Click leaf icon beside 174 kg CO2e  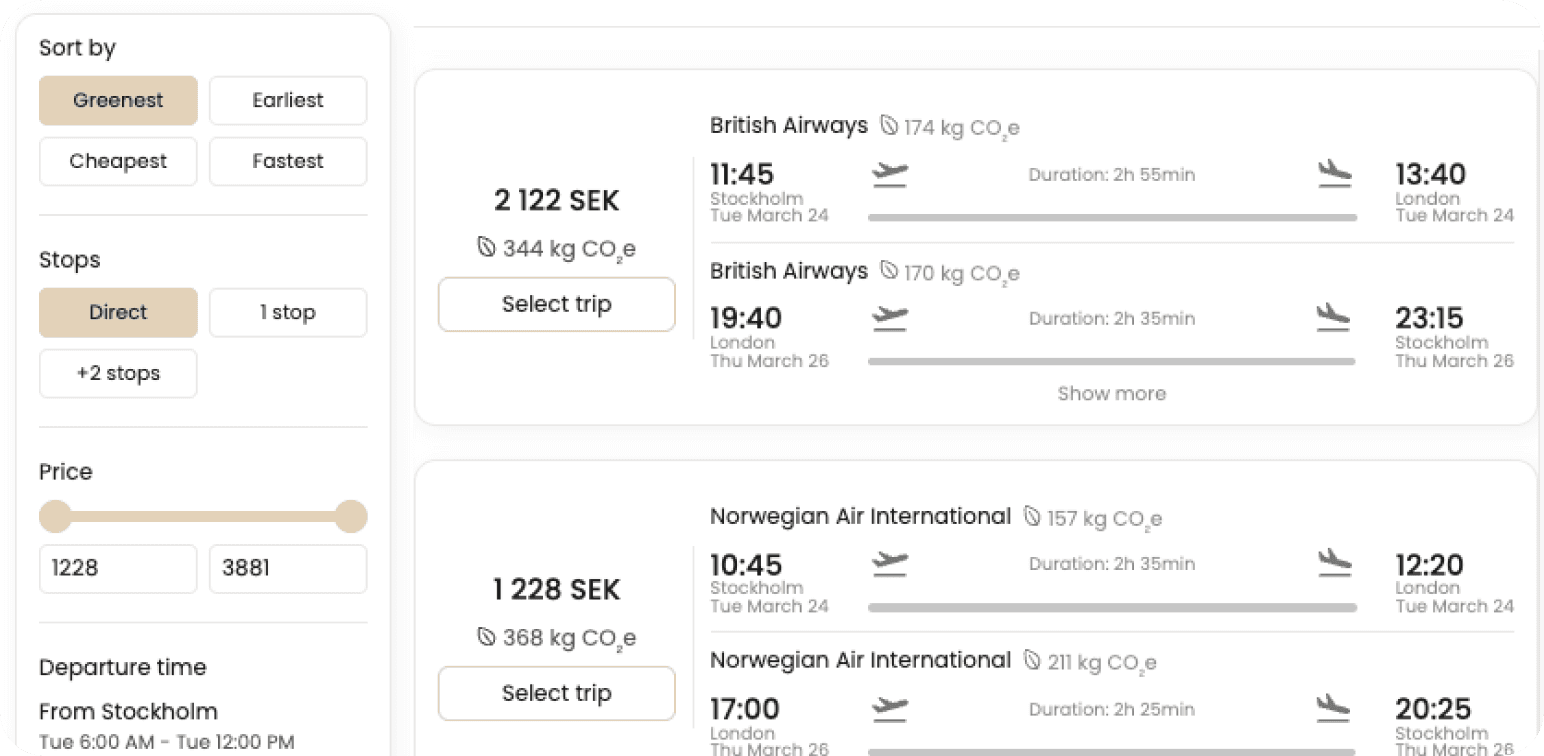[x=888, y=126]
